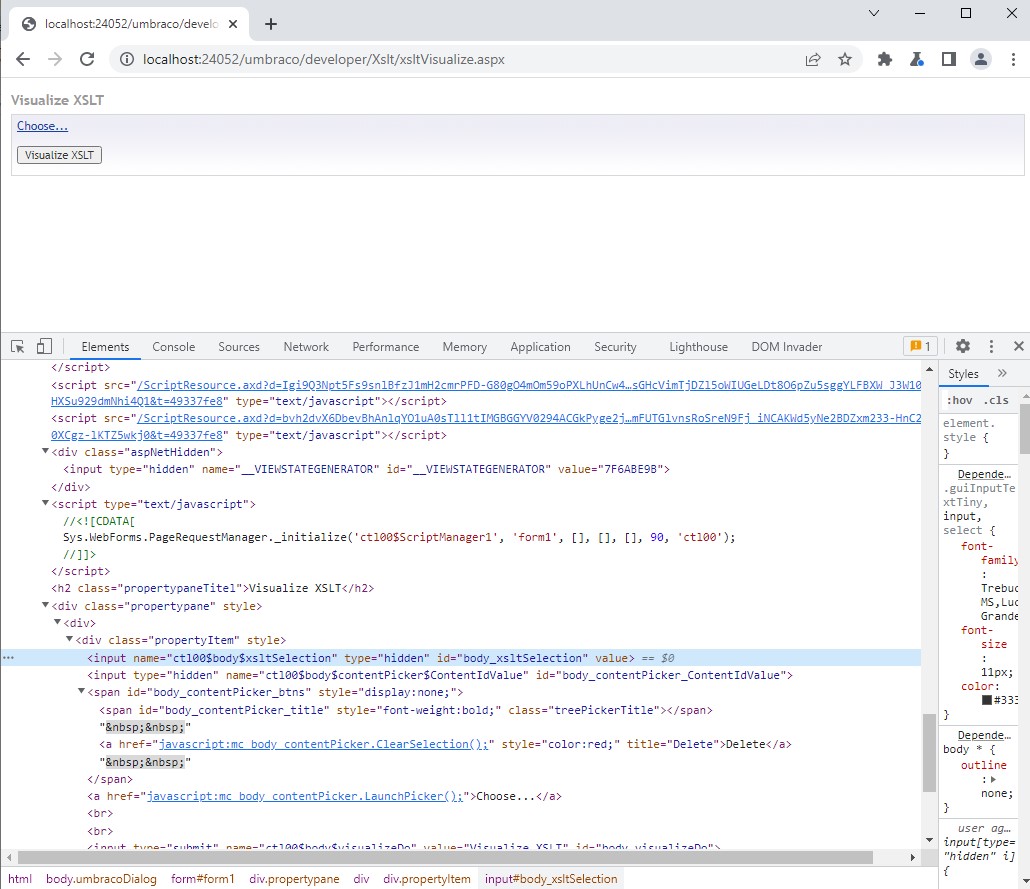Share this page icon
Screen dimensions: 1030x889
(x=813, y=59)
